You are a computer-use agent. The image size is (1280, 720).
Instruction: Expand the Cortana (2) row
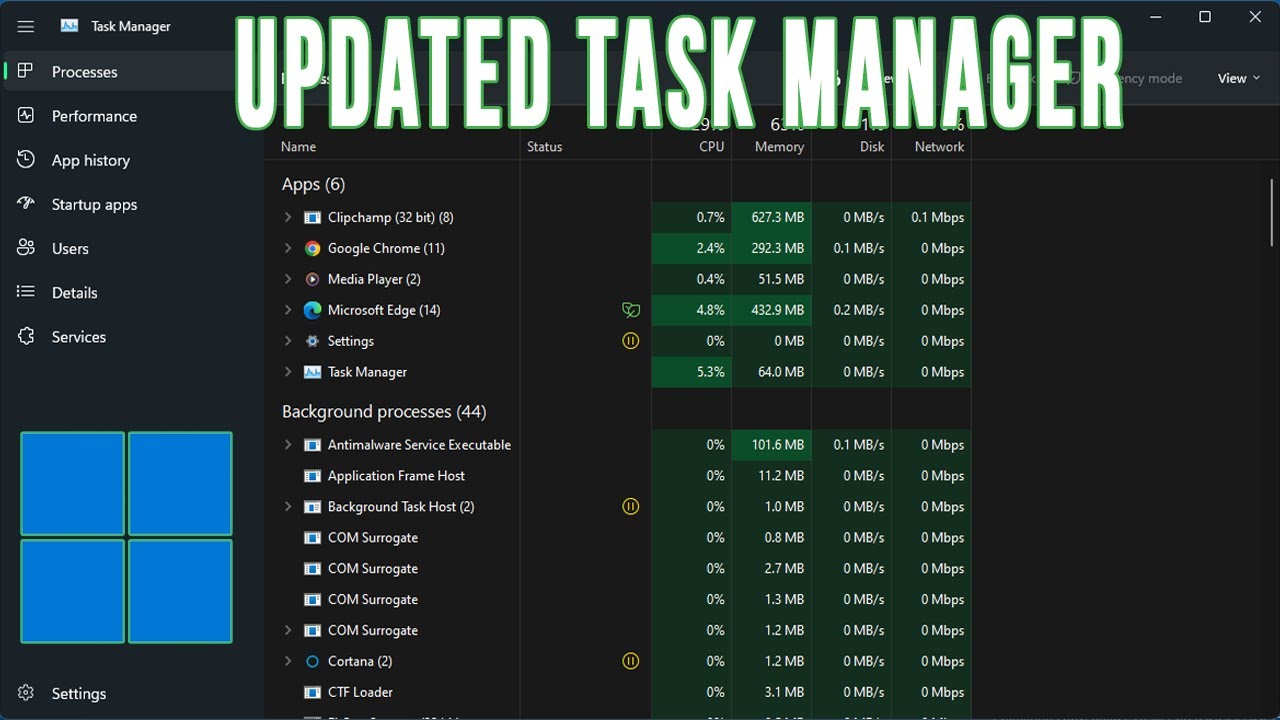288,661
